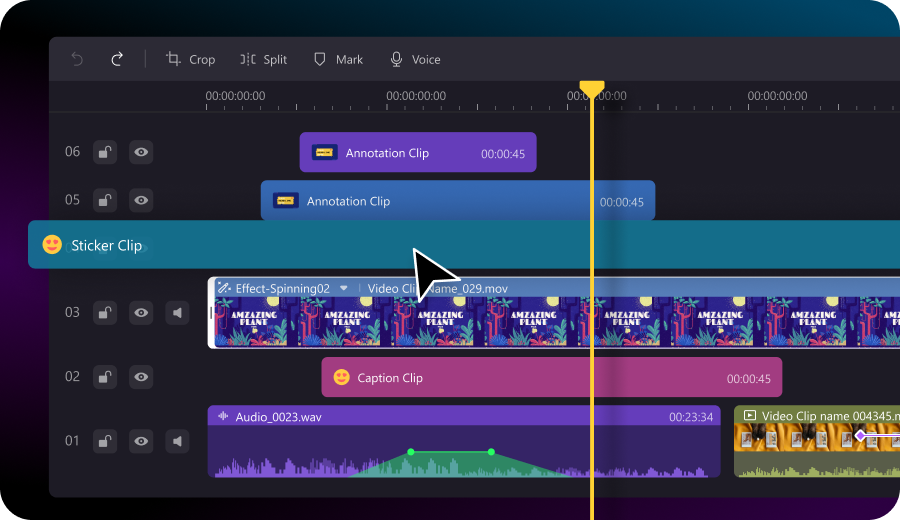Screen dimensions: 900x520
Task: Select Video Clip name 004345 clip
Action: [817, 442]
